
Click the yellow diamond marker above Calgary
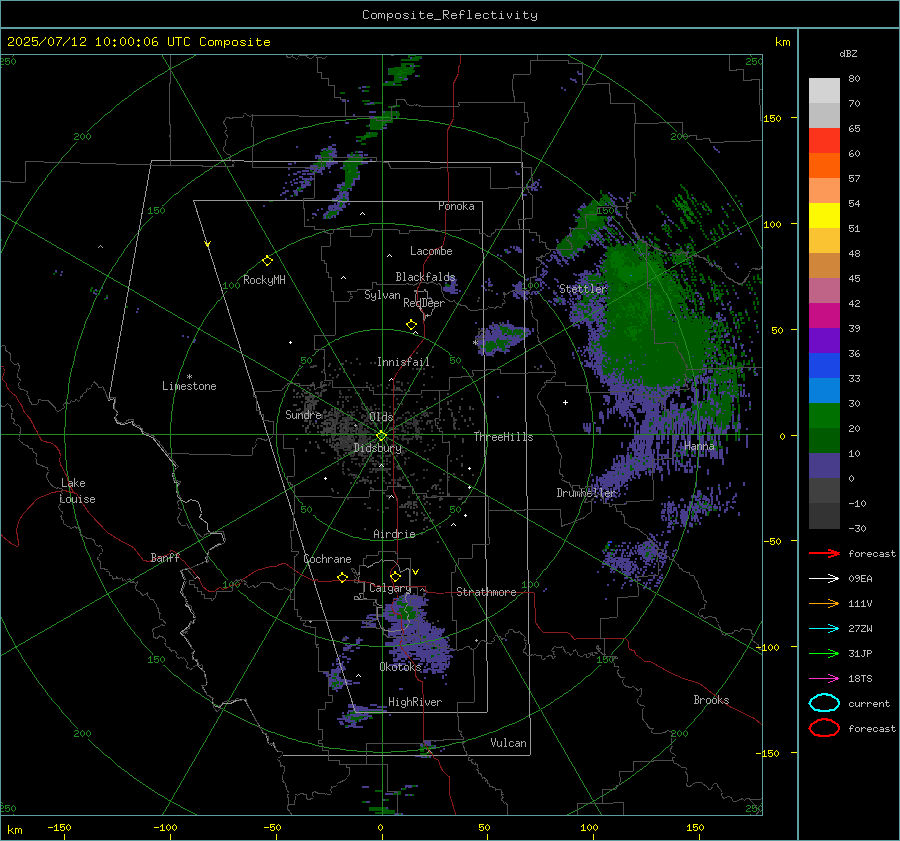pos(395,576)
